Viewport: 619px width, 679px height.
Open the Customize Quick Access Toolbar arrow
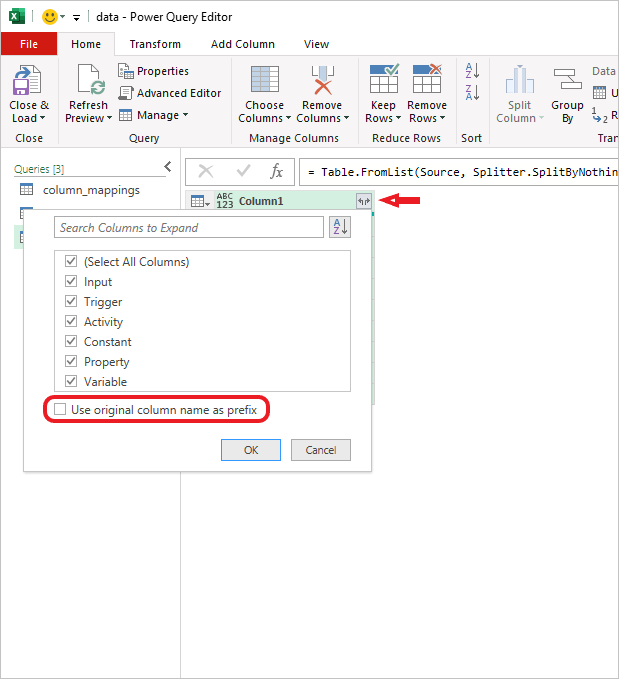pos(76,18)
